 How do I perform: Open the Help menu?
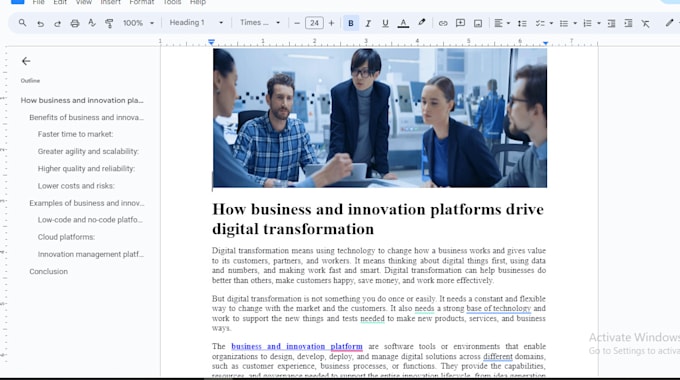point(198,2)
